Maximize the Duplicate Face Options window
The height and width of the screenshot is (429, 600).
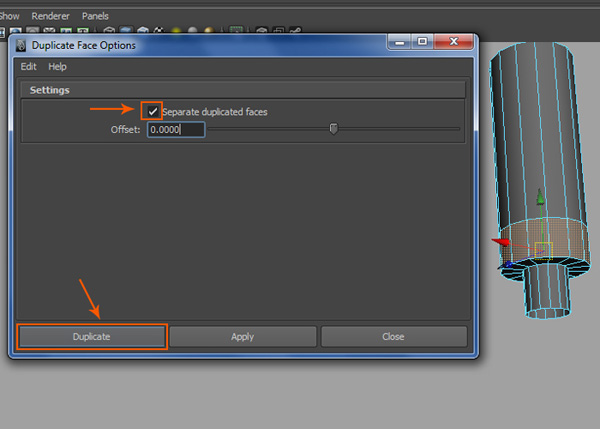click(423, 43)
